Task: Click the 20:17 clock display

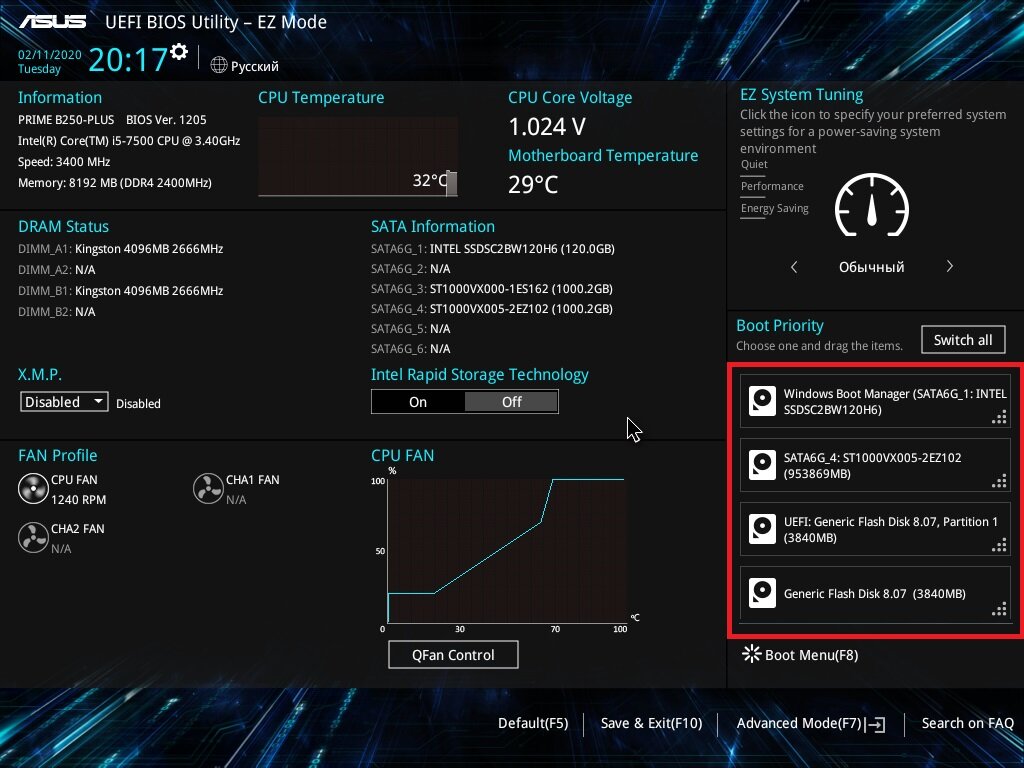Action: [x=129, y=59]
